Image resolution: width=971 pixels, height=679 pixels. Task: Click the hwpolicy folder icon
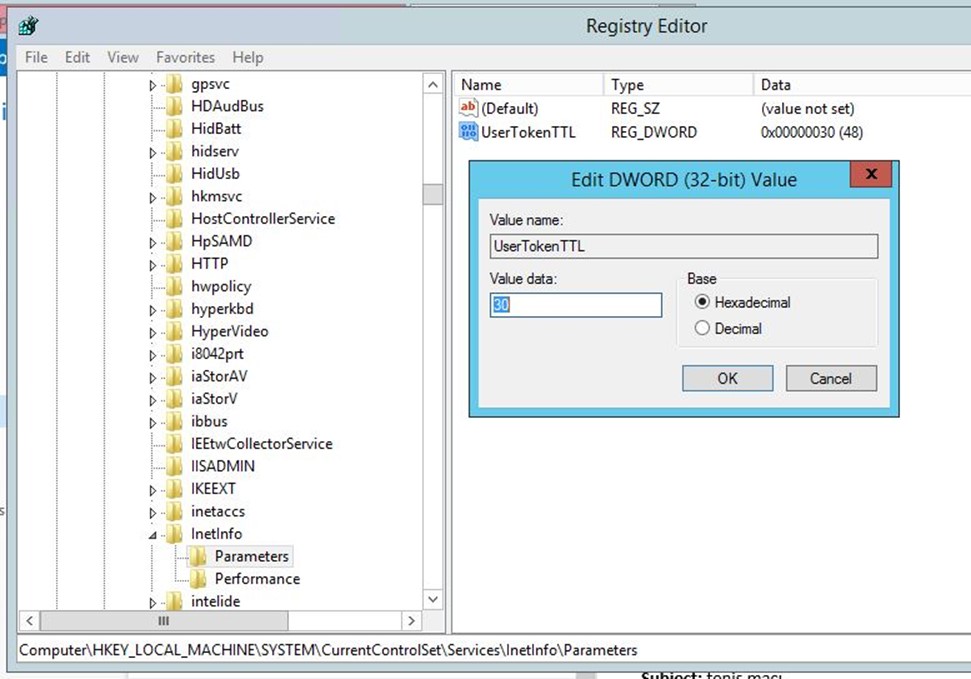point(175,286)
